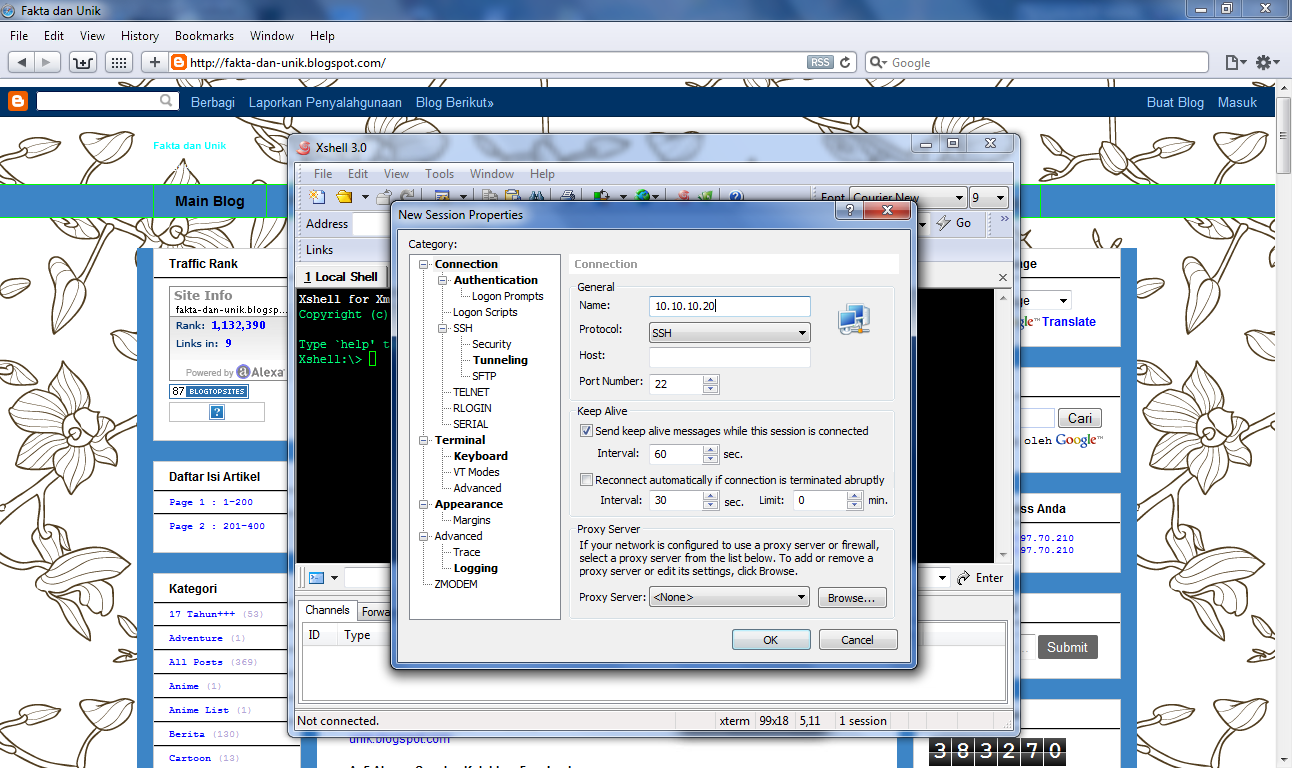Click the compose bar icon in Xshell
Viewport: 1292px width, 768px height.
tap(316, 577)
